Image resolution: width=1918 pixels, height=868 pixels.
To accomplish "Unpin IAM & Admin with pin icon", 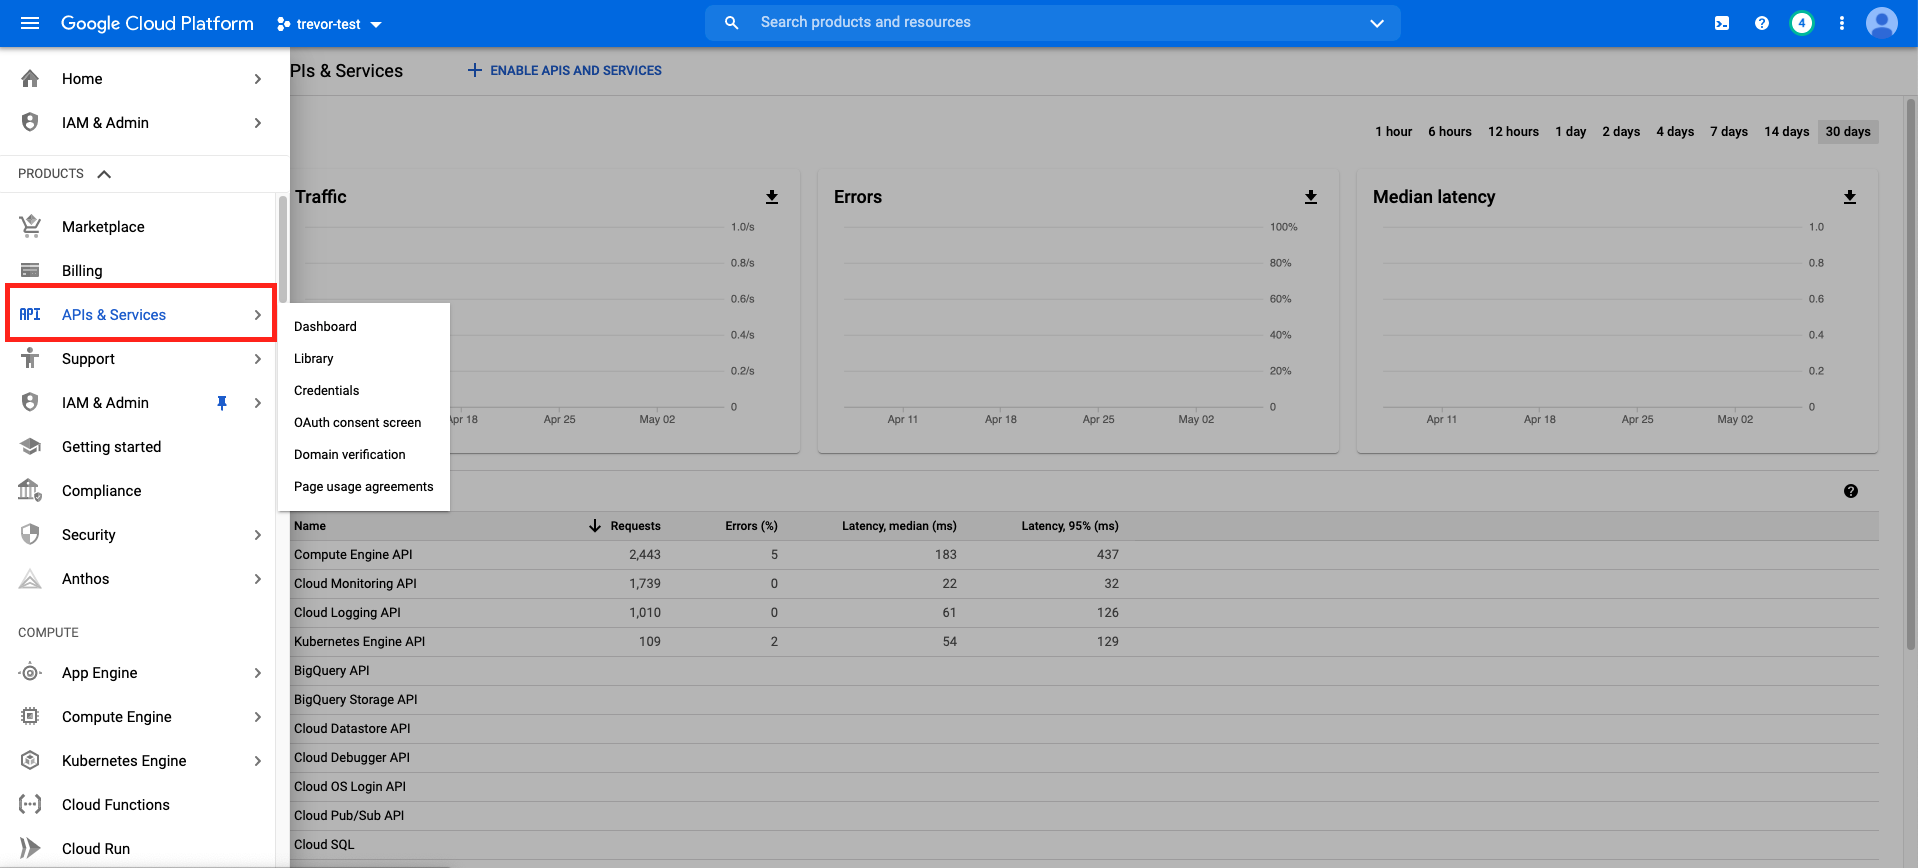I will pos(222,403).
